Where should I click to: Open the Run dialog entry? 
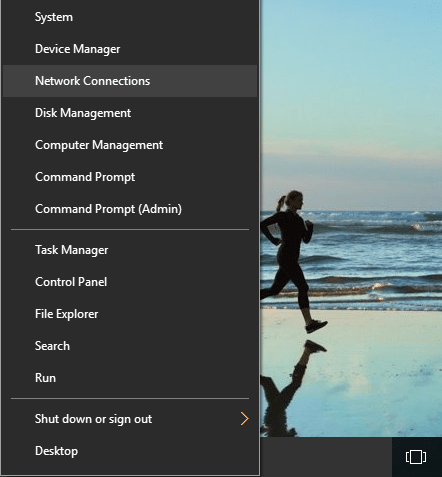tap(130, 378)
